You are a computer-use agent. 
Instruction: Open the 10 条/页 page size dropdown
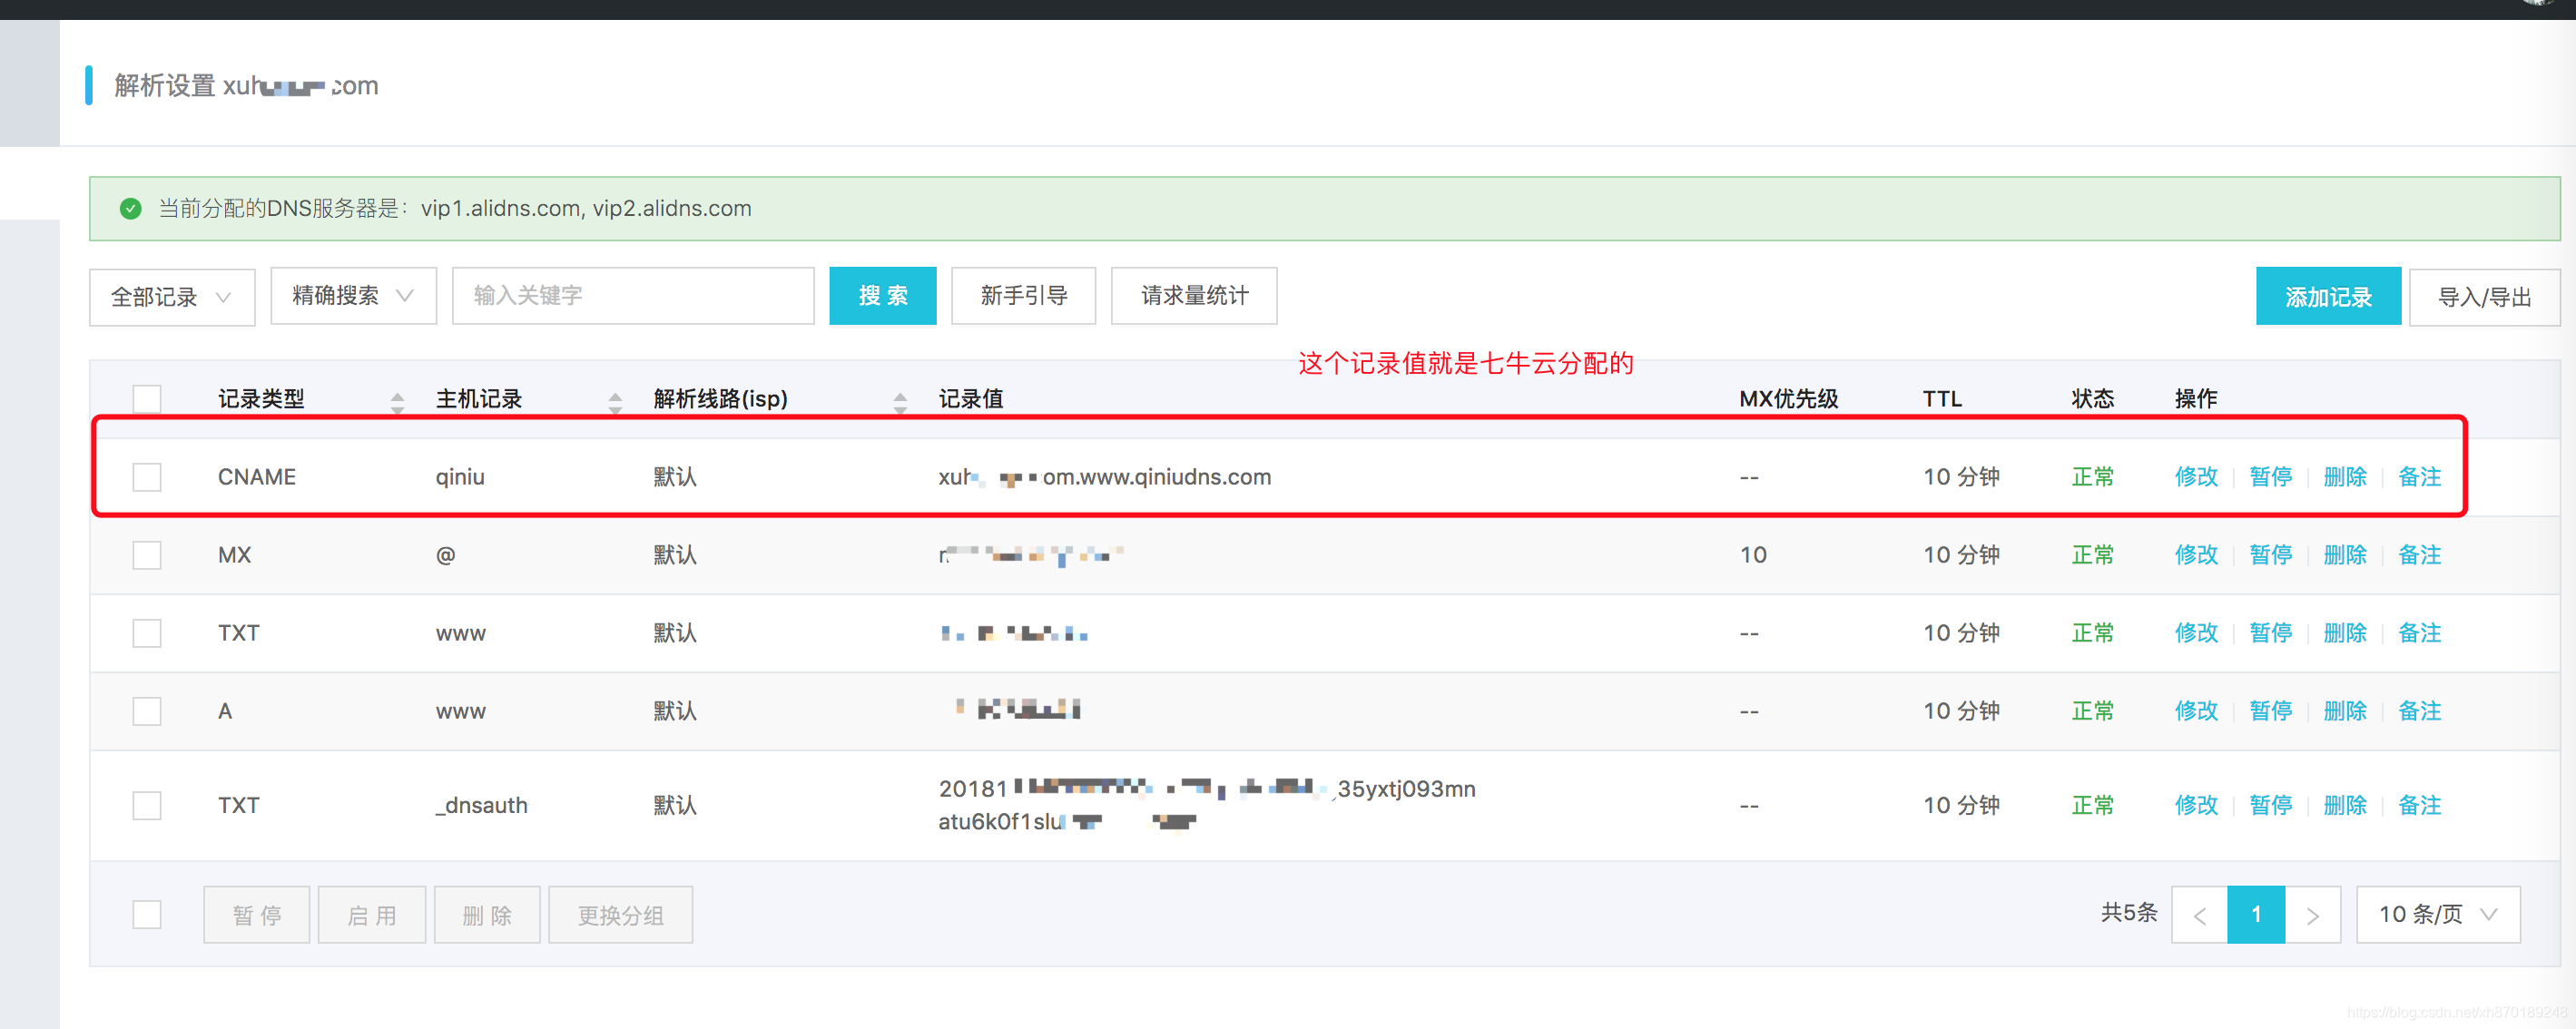coord(2437,914)
